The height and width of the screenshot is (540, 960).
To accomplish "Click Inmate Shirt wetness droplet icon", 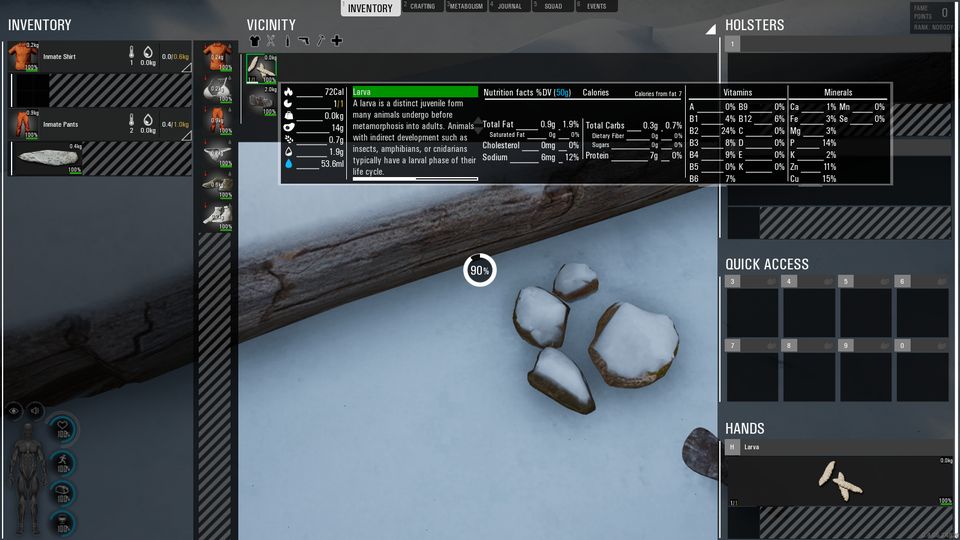I will point(148,53).
